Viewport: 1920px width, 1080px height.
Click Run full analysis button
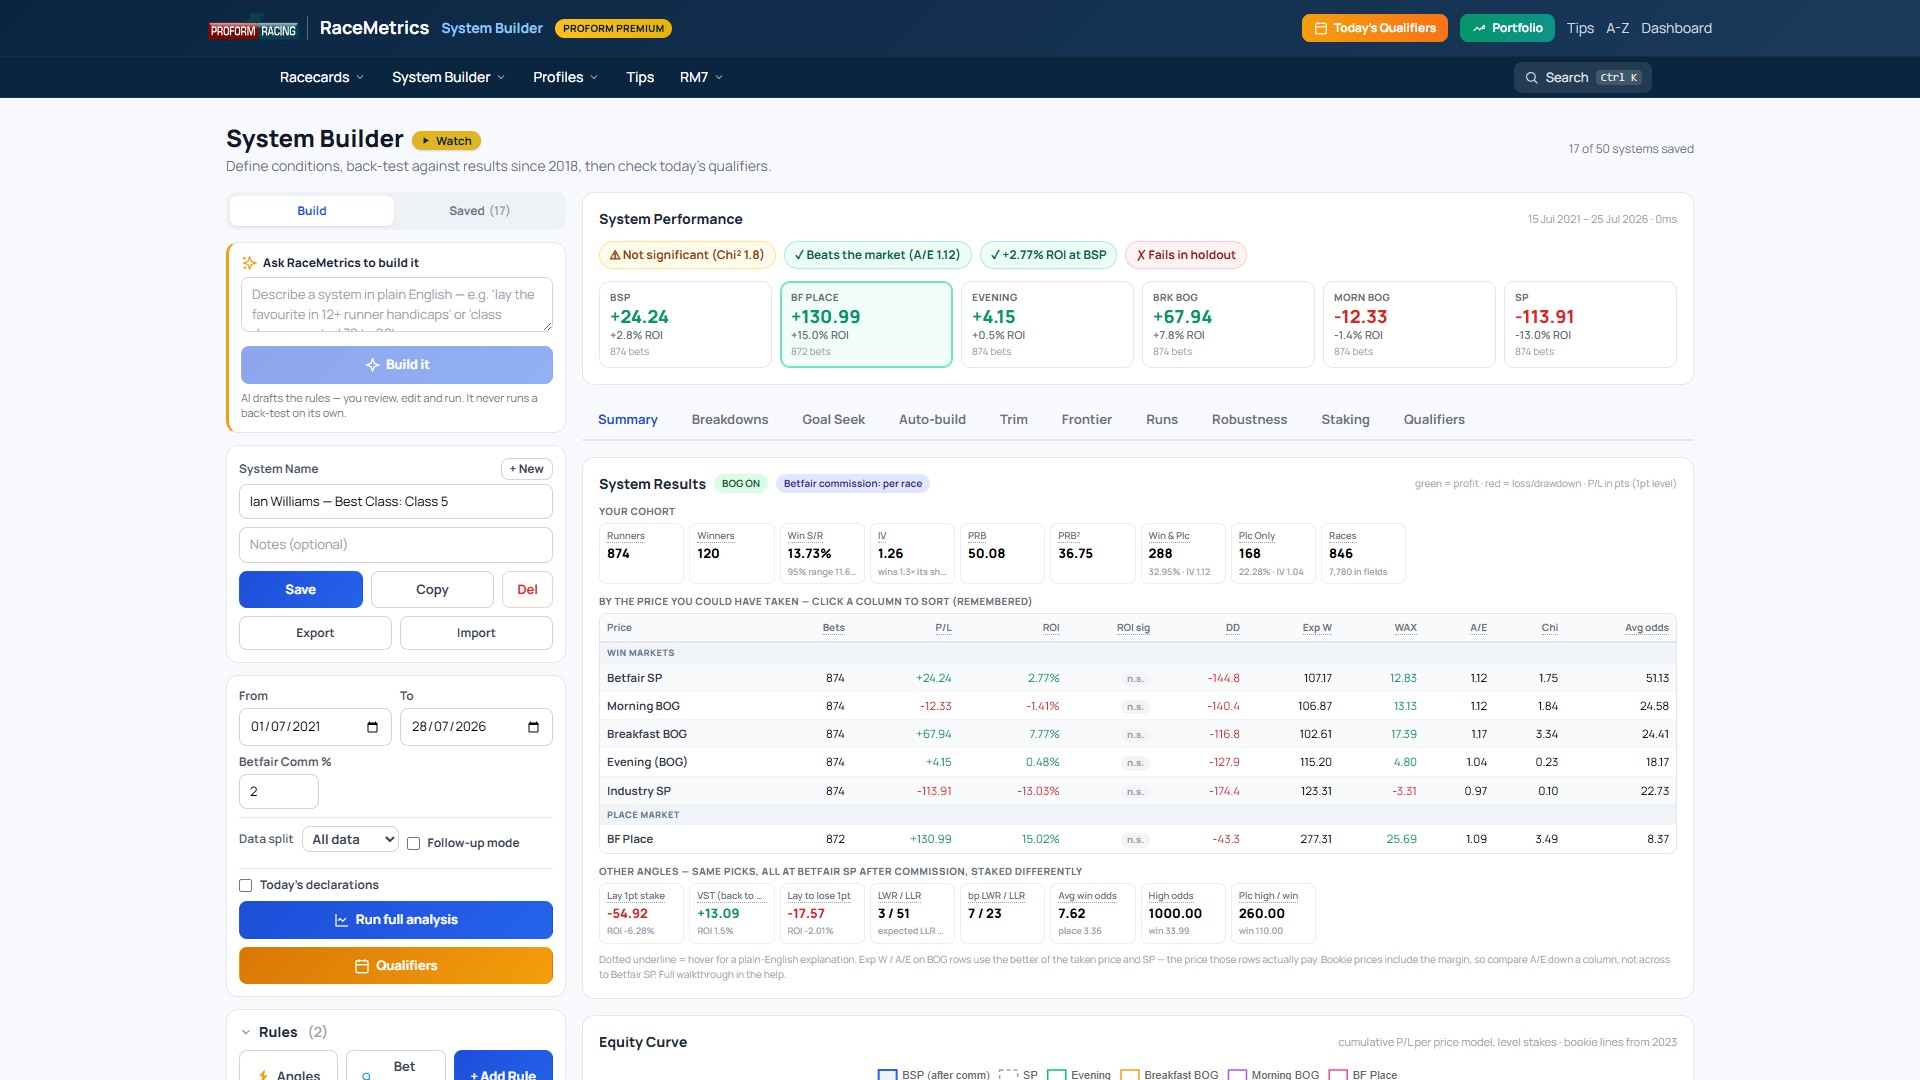point(396,920)
